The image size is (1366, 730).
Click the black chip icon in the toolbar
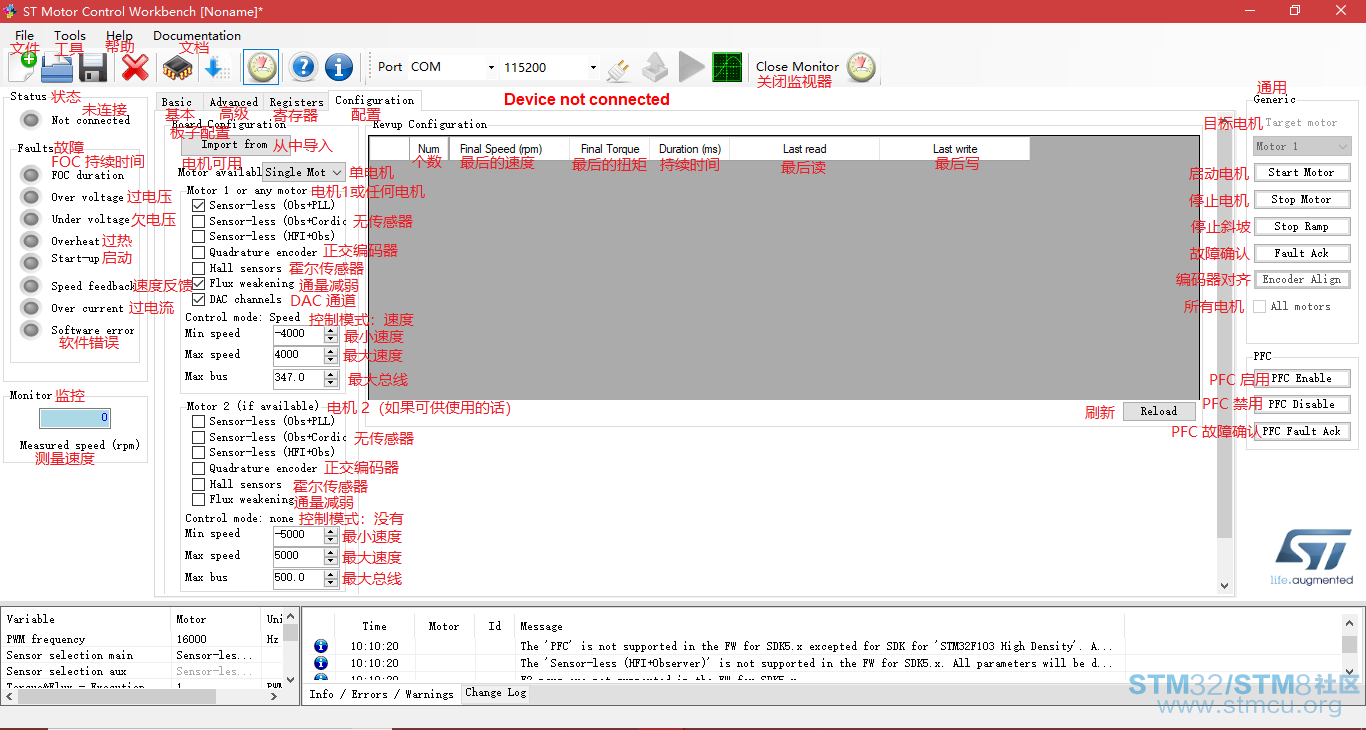pos(177,67)
